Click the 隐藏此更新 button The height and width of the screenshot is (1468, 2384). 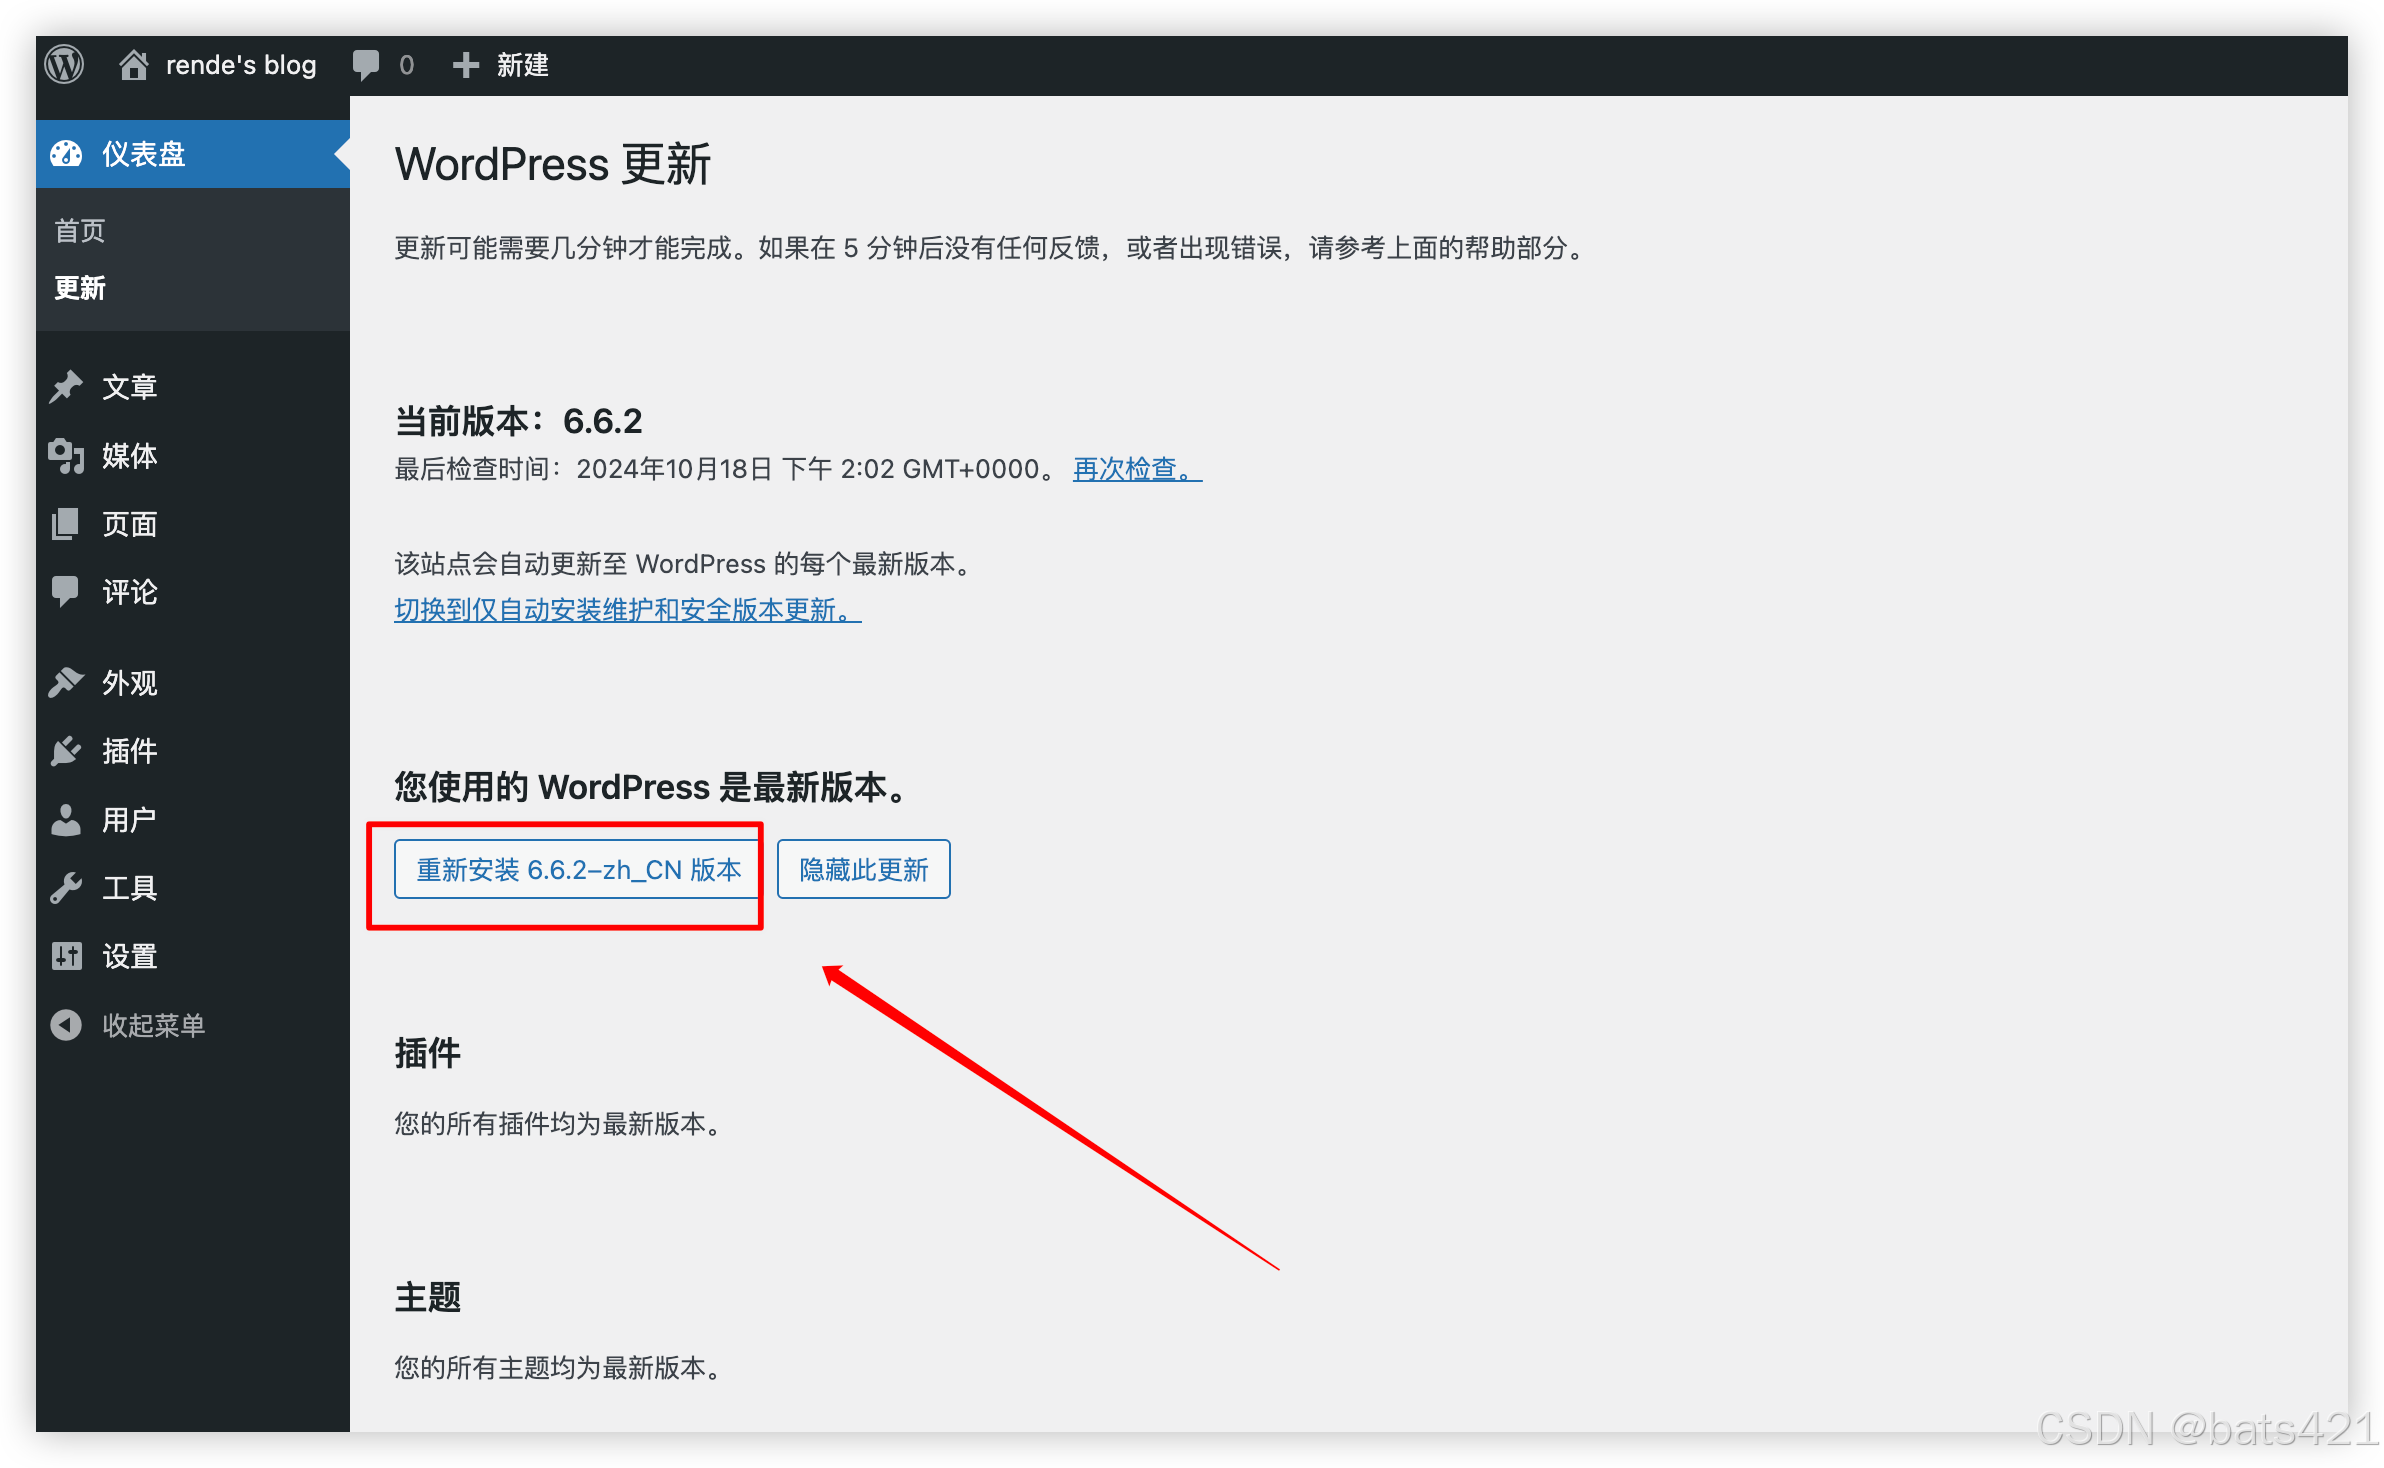(863, 869)
